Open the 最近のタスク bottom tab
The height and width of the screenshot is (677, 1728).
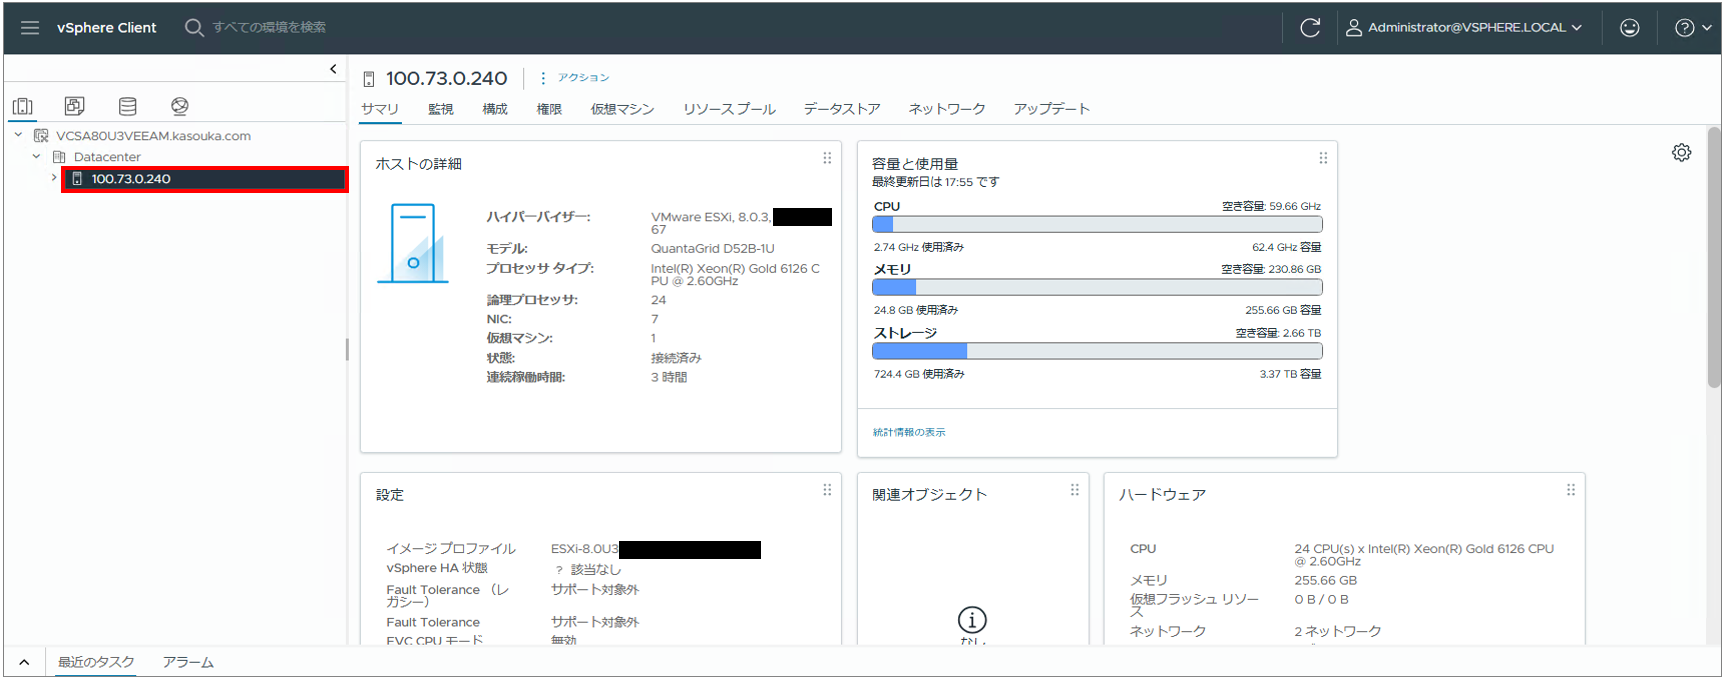(96, 662)
